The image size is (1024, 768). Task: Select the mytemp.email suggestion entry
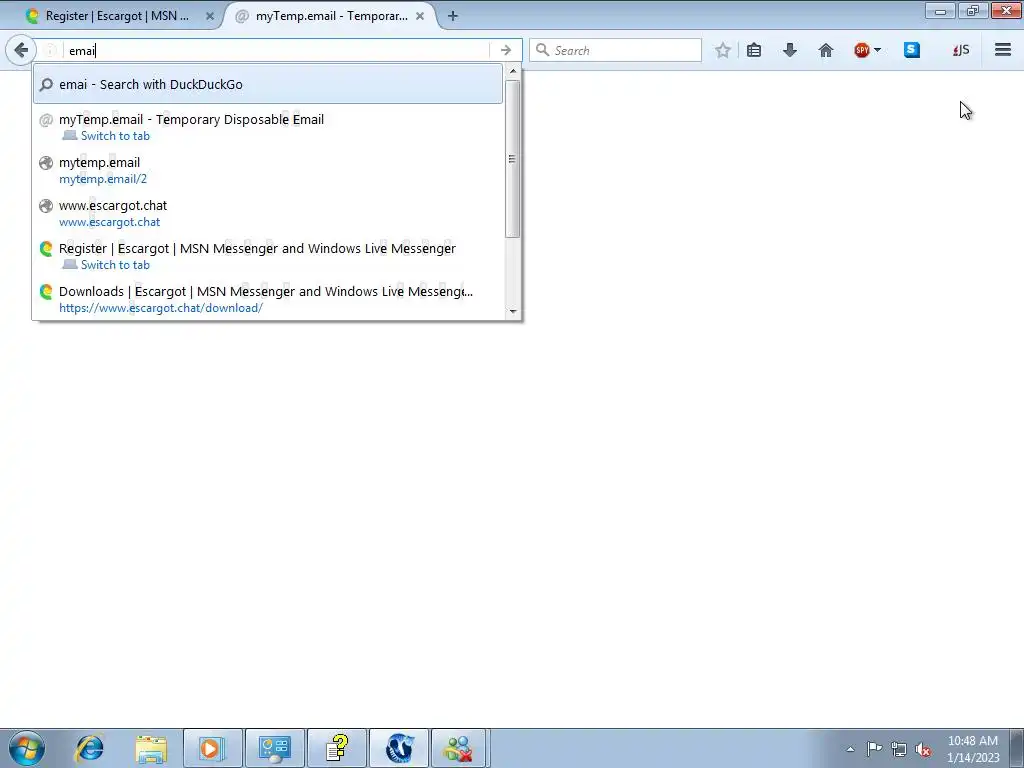pyautogui.click(x=268, y=170)
